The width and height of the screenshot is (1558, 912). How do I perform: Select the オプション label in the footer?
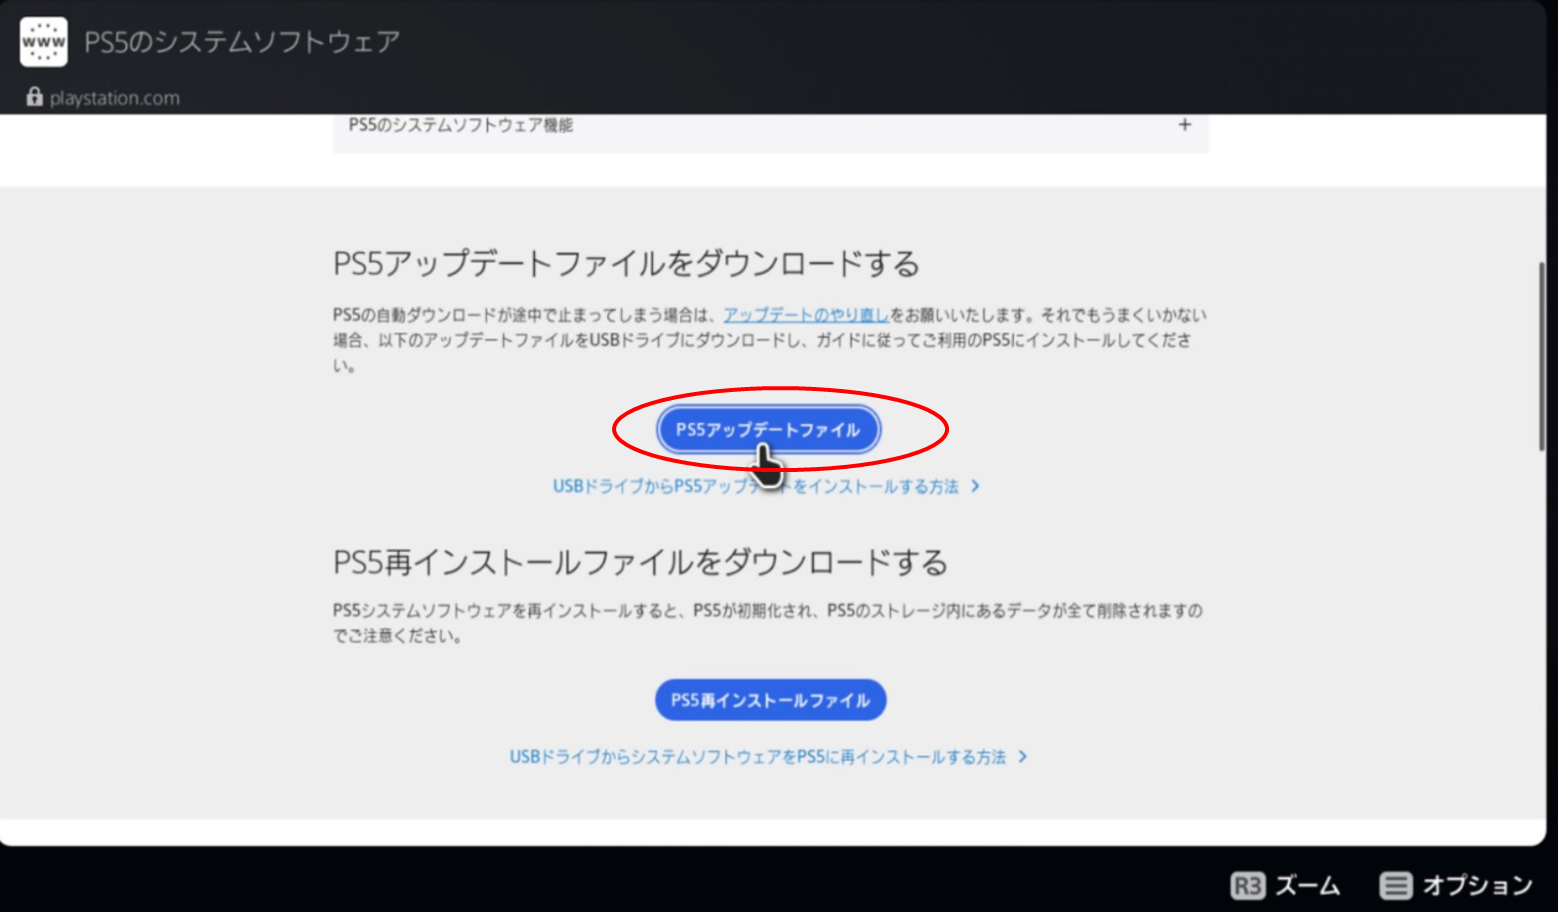coord(1477,885)
